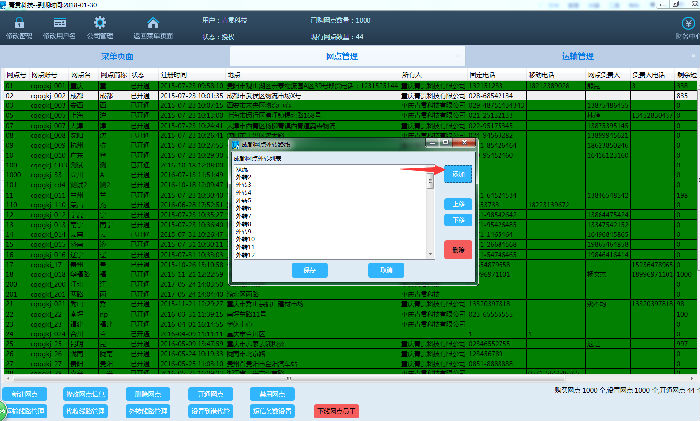Click the red button in the bottom button bar

(x=336, y=411)
